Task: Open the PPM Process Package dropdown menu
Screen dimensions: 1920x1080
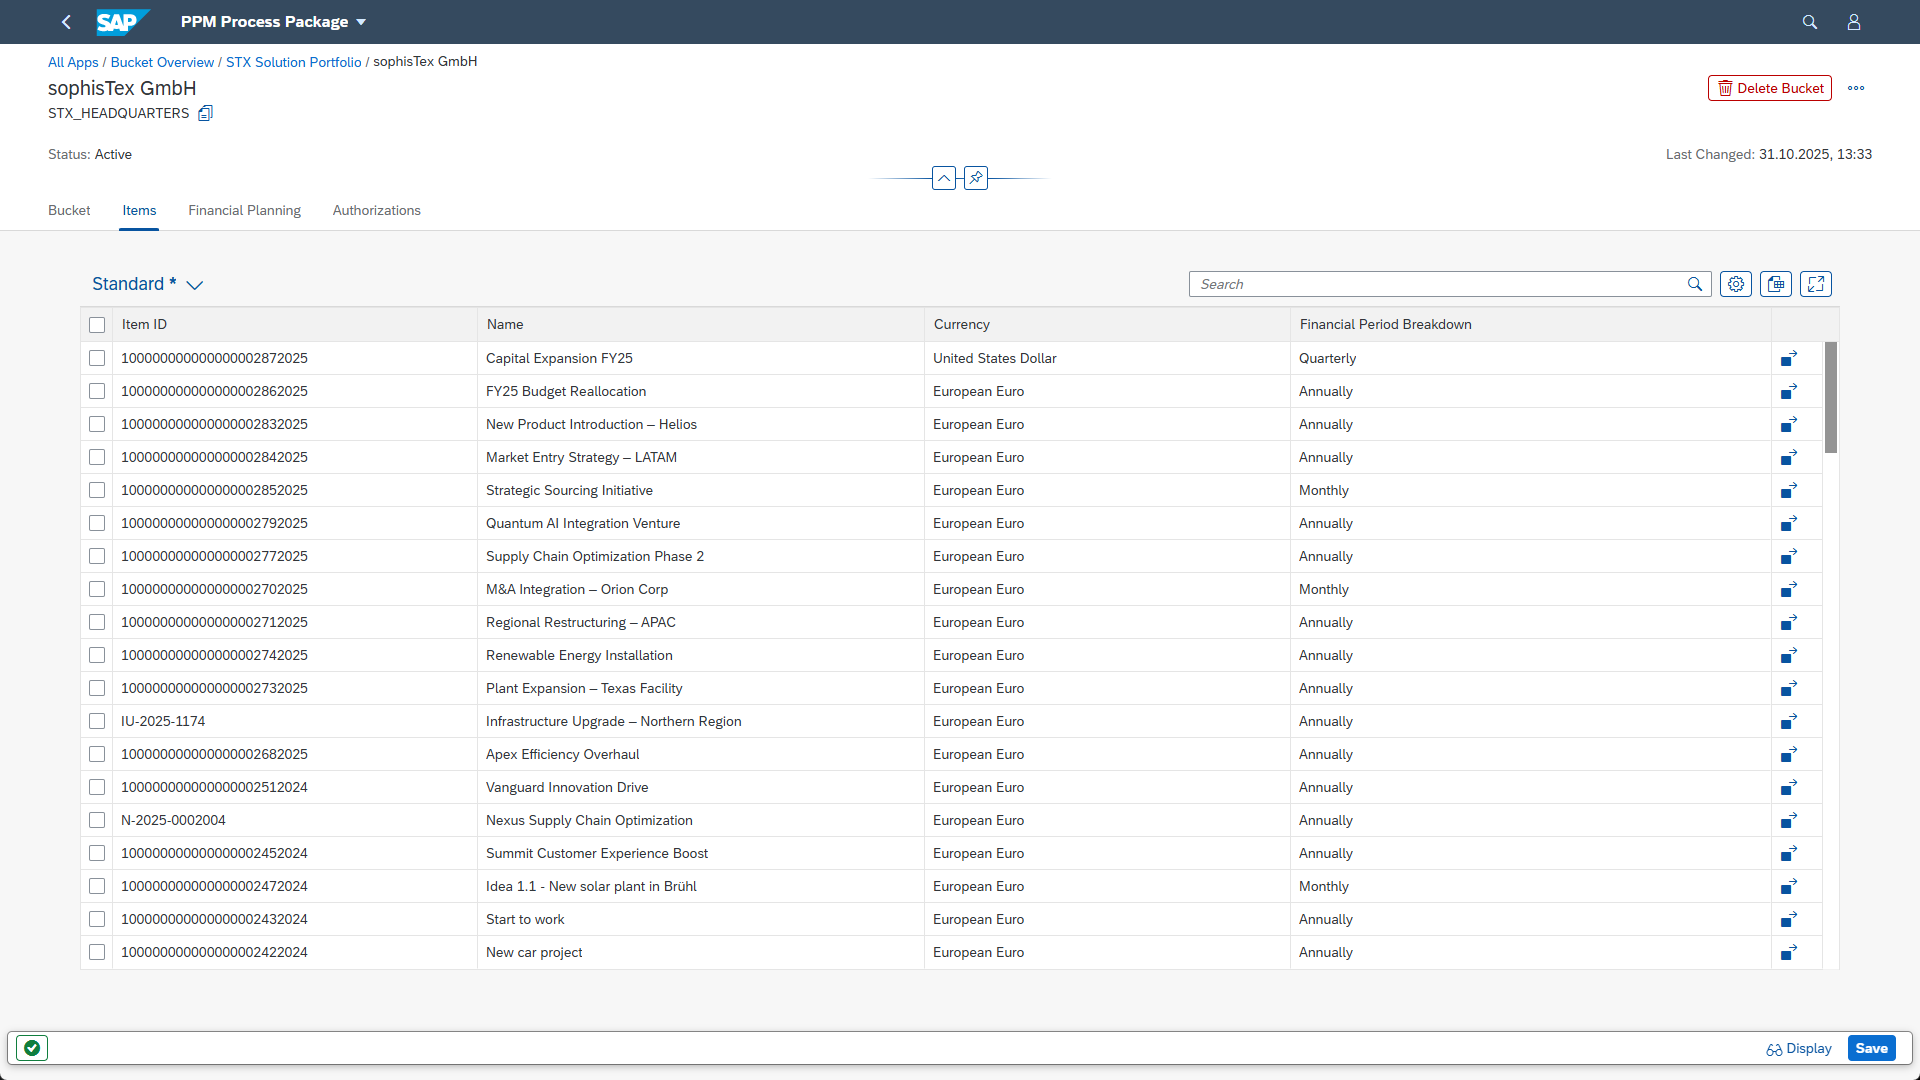Action: [361, 22]
